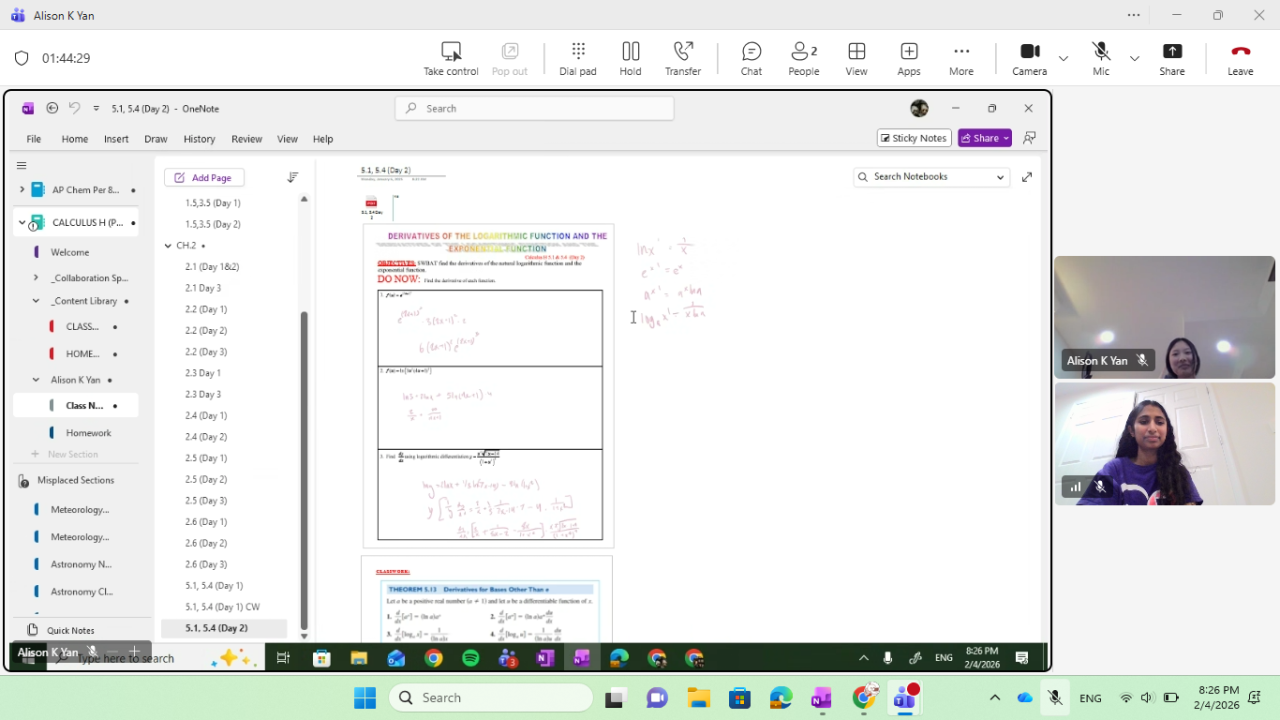1280x720 pixels.
Task: Open the Mic options dropdown arrow
Action: click(x=1134, y=58)
